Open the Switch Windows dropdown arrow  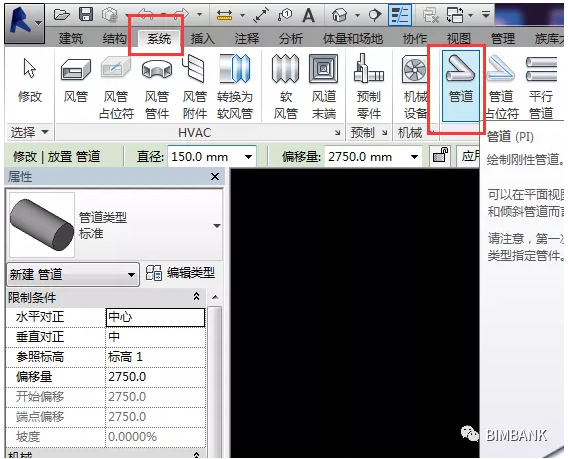tap(471, 15)
